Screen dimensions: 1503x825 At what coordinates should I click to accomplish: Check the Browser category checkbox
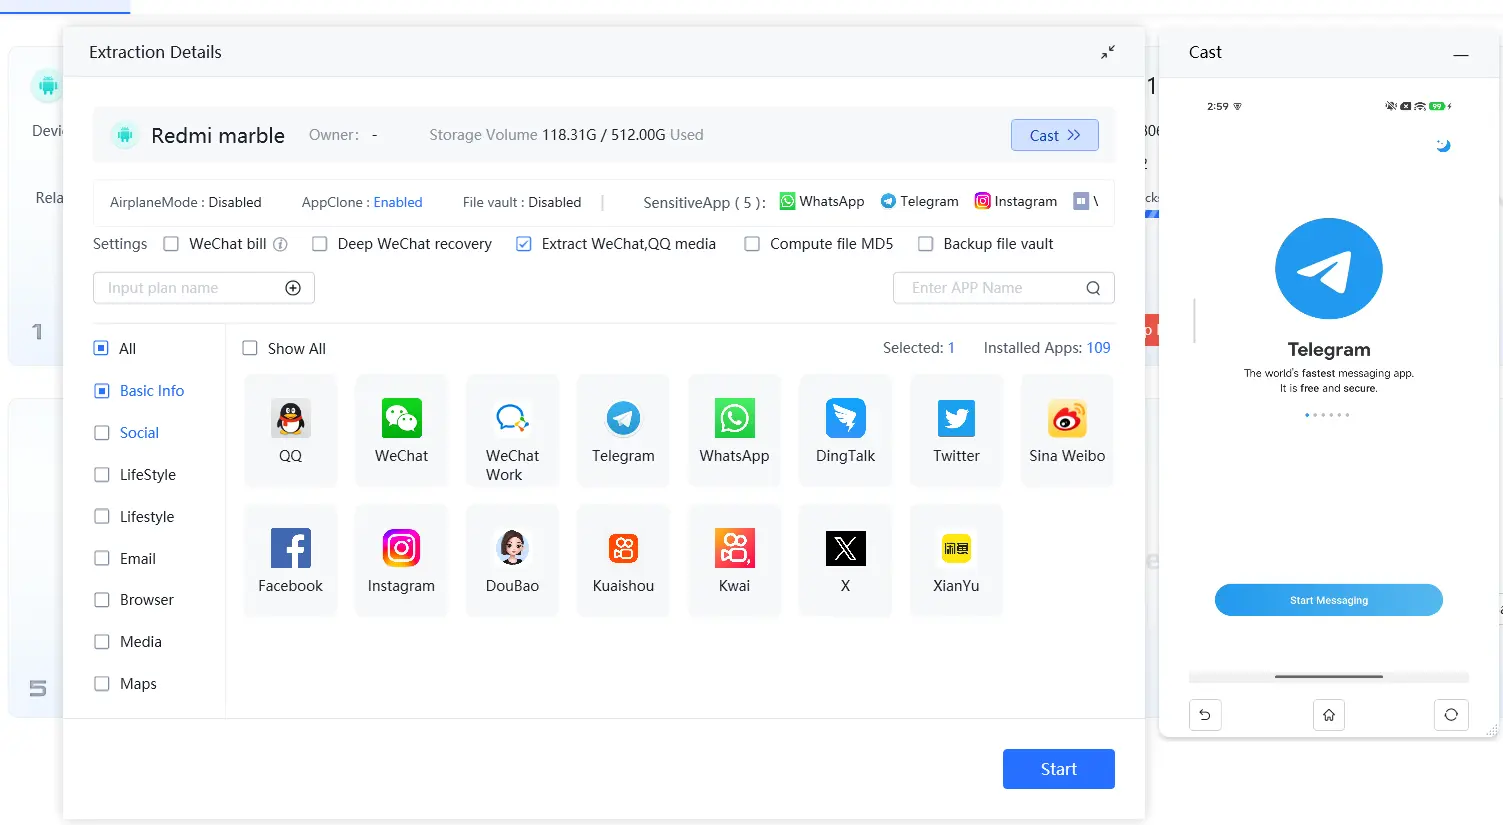click(101, 600)
